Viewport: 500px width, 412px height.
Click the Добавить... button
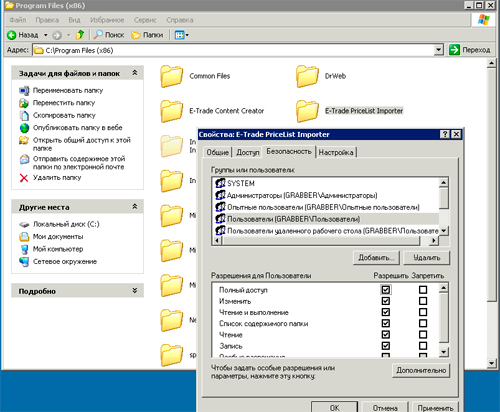coord(376,258)
